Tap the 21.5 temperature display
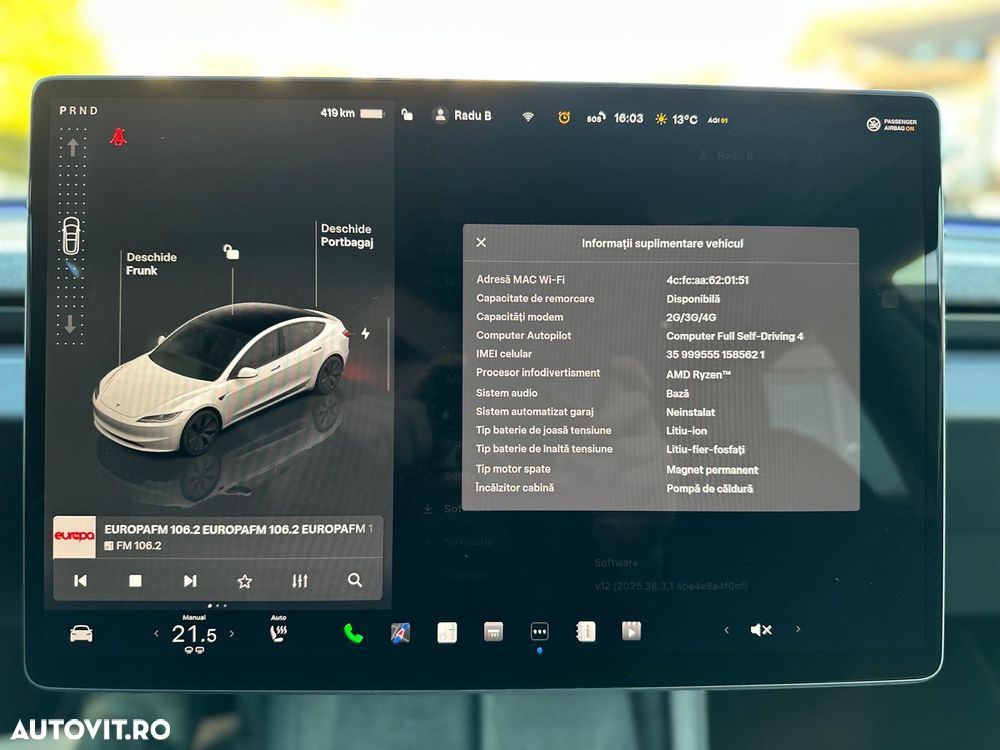The image size is (1000, 750). pyautogui.click(x=194, y=634)
